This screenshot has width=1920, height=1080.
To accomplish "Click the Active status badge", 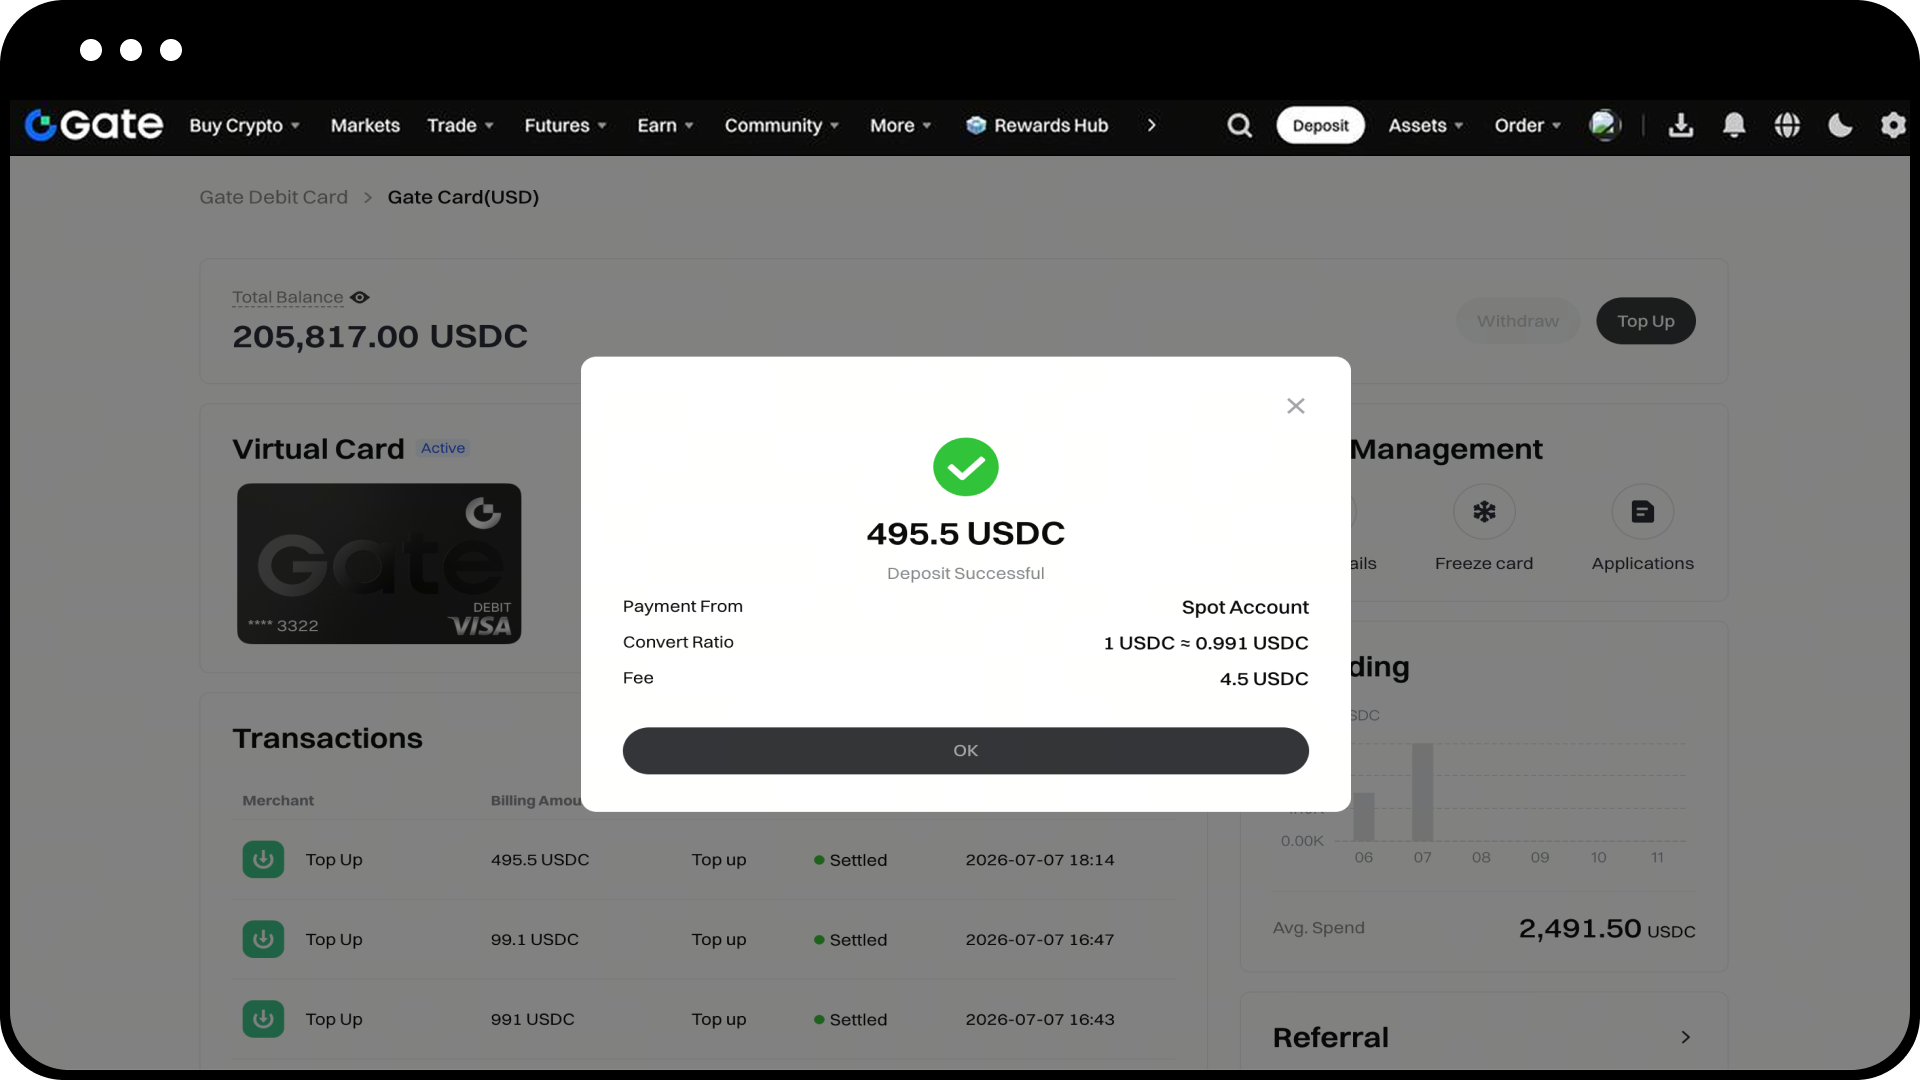I will point(442,448).
